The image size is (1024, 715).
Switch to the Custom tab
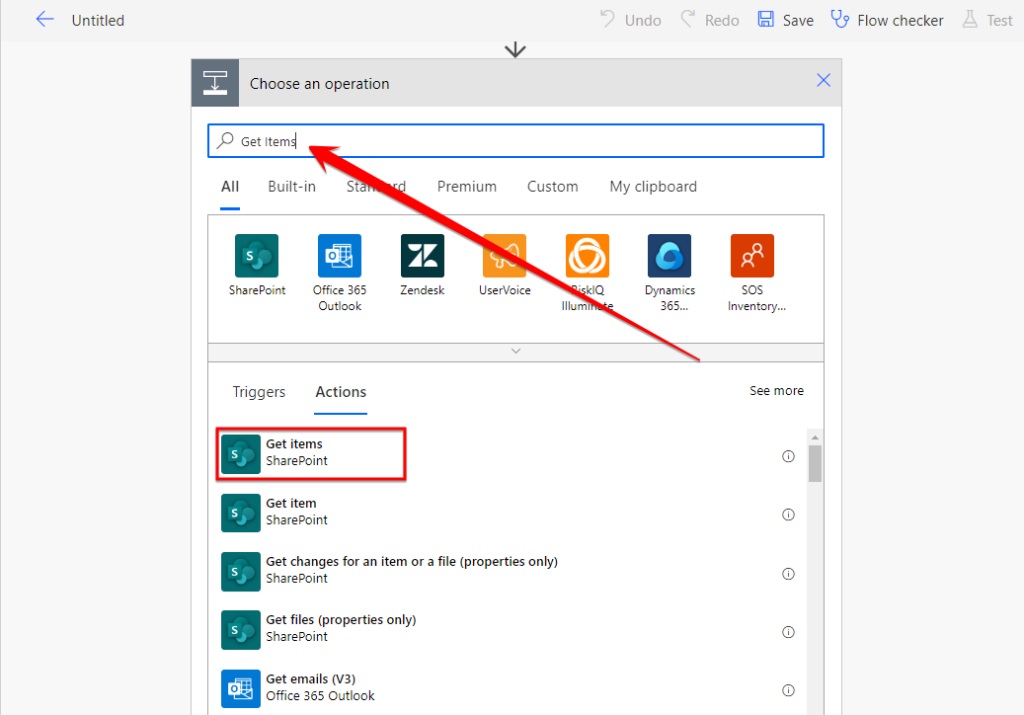pos(552,187)
